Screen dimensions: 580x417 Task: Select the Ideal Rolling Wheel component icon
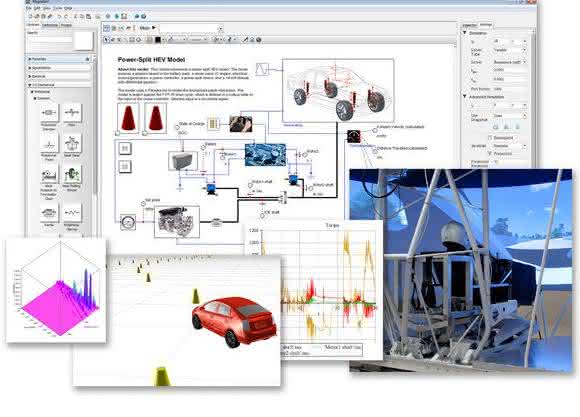point(72,175)
